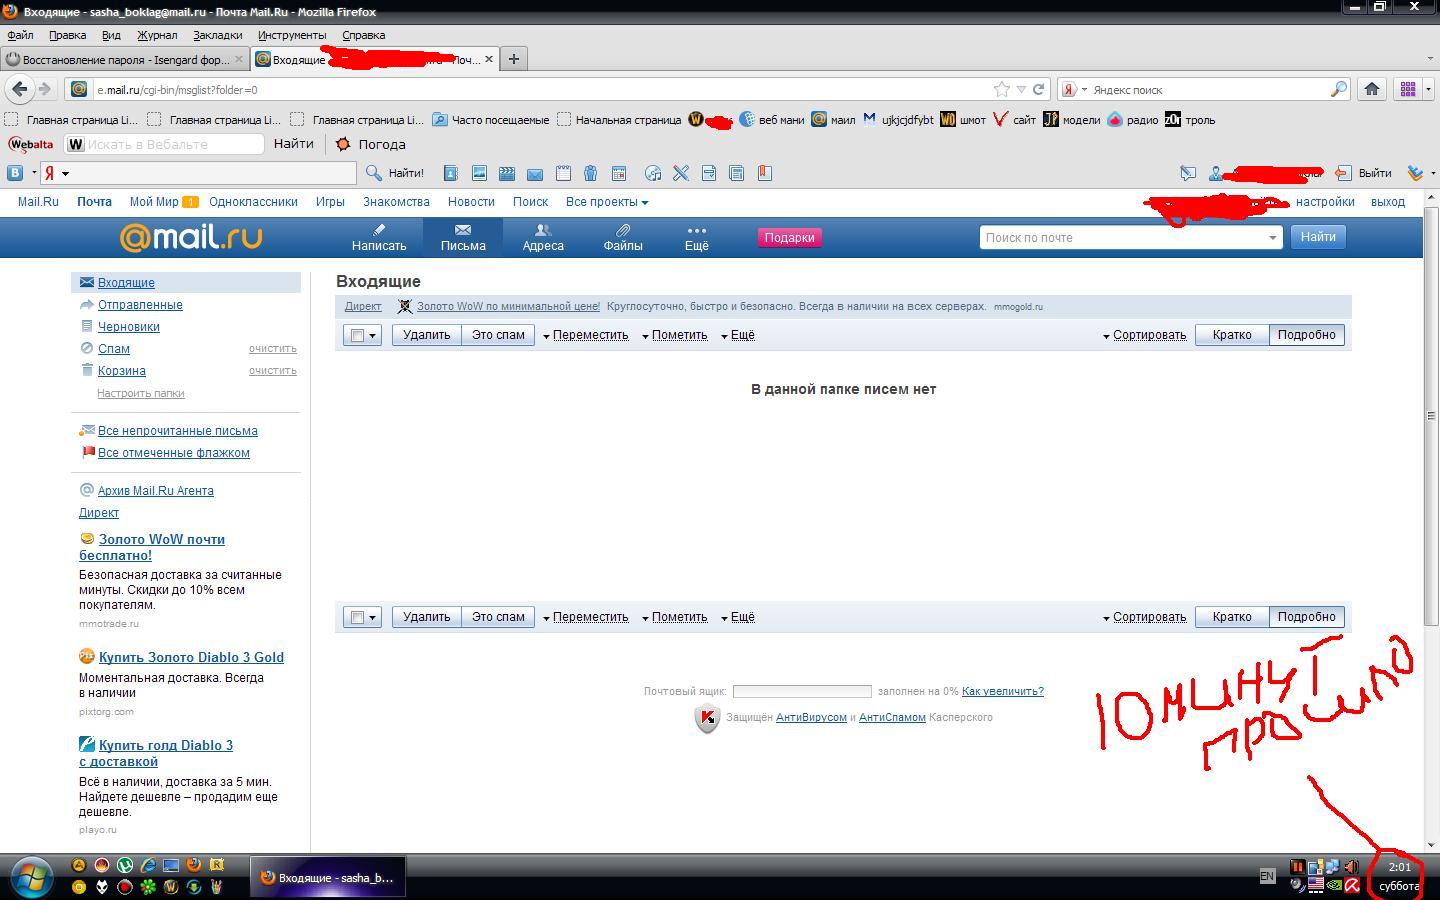Switch to Кратко view in bottom toolbar
This screenshot has height=900, width=1440.
1232,617
